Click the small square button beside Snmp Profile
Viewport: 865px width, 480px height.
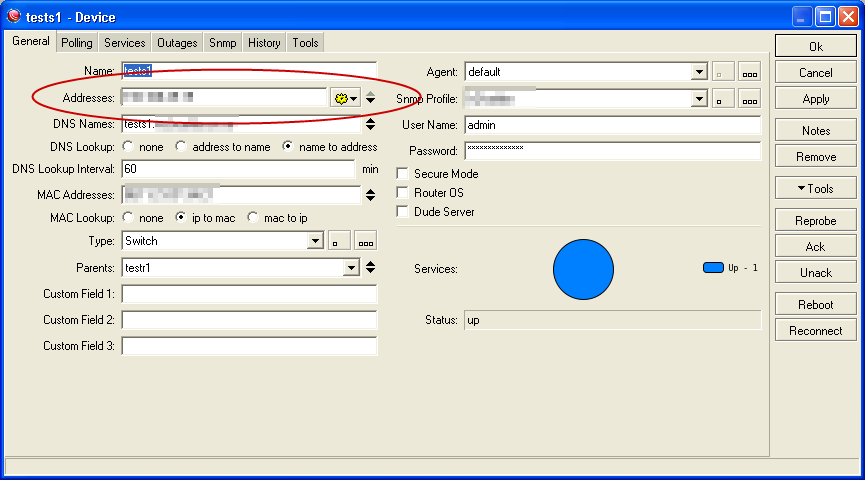click(x=723, y=99)
